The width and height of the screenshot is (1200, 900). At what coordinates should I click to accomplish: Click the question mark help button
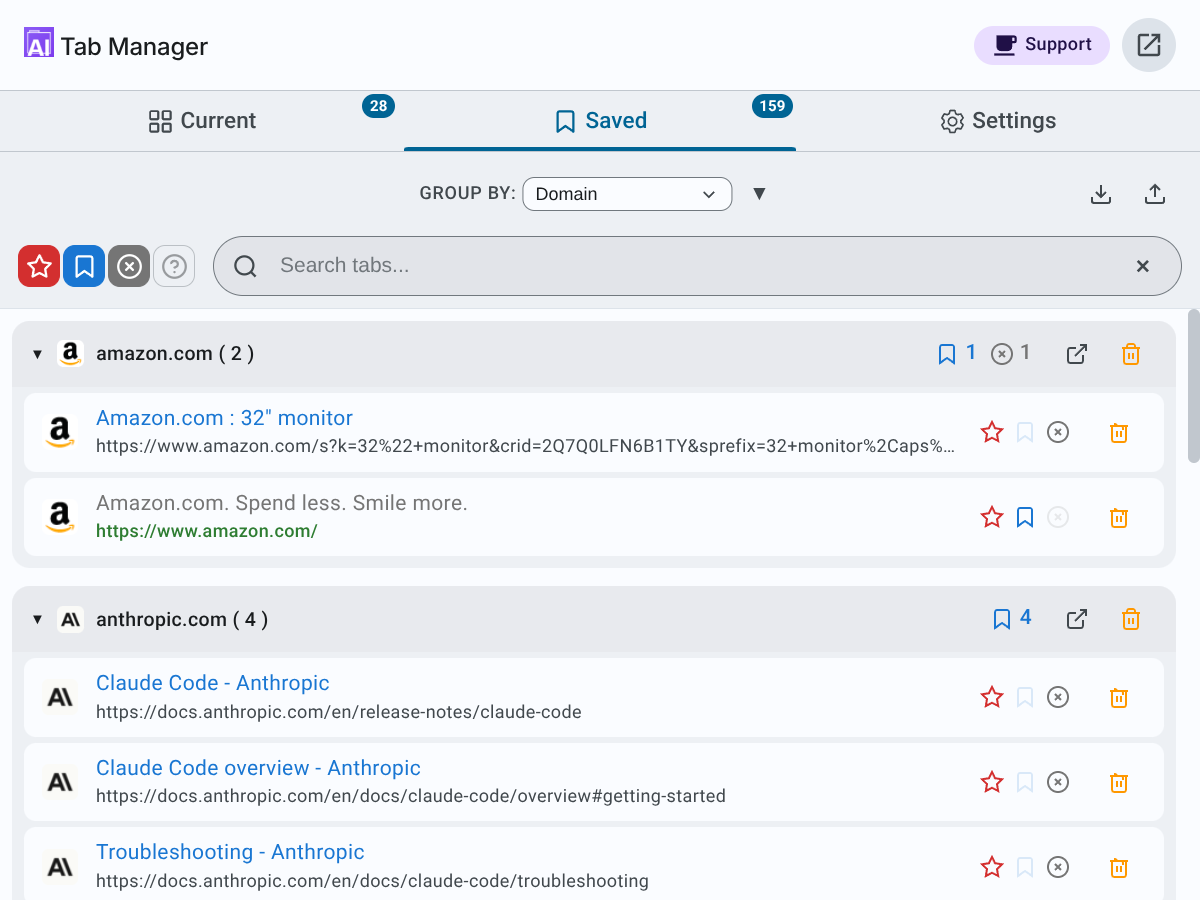point(174,266)
